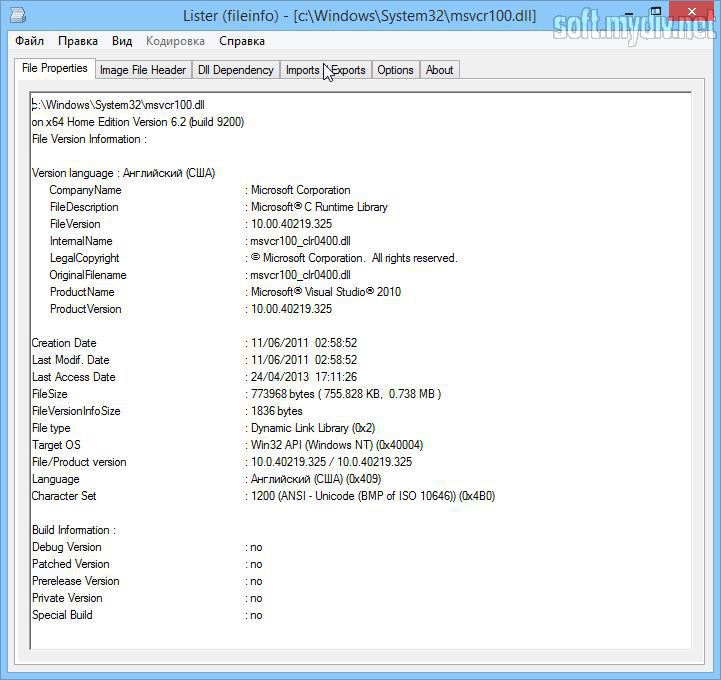Click the Special Build label

[x=62, y=615]
